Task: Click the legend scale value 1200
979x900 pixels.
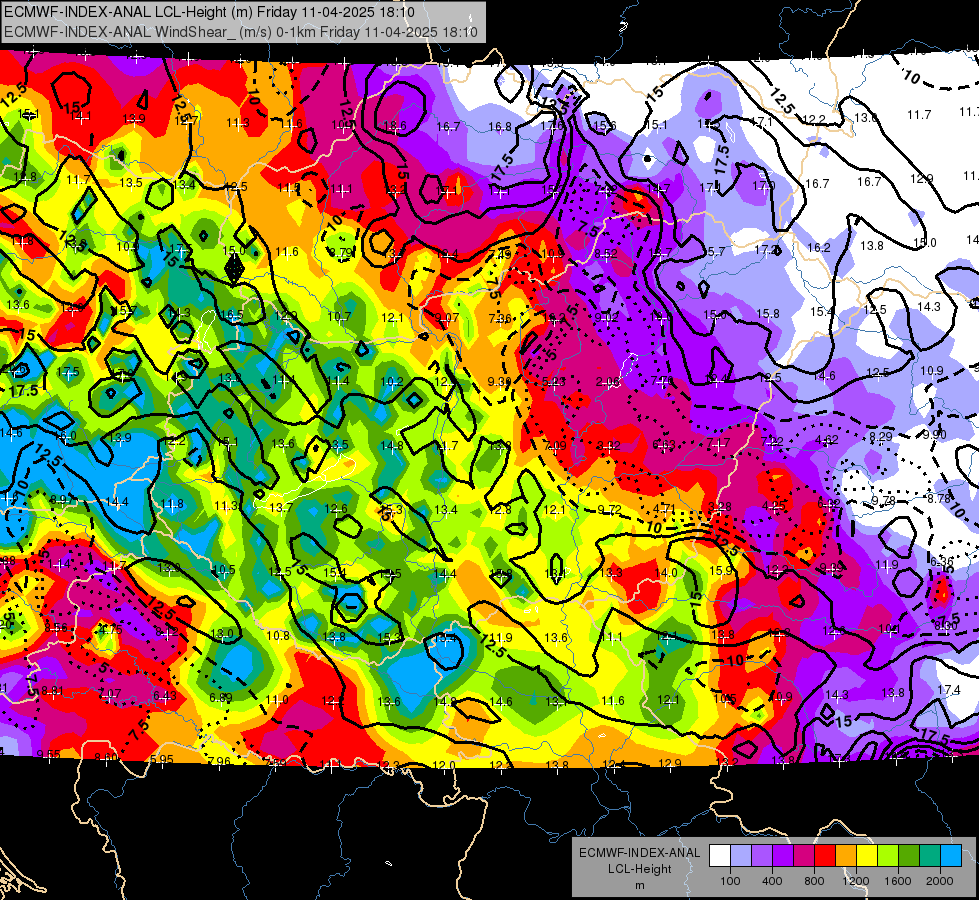Action: 856,881
